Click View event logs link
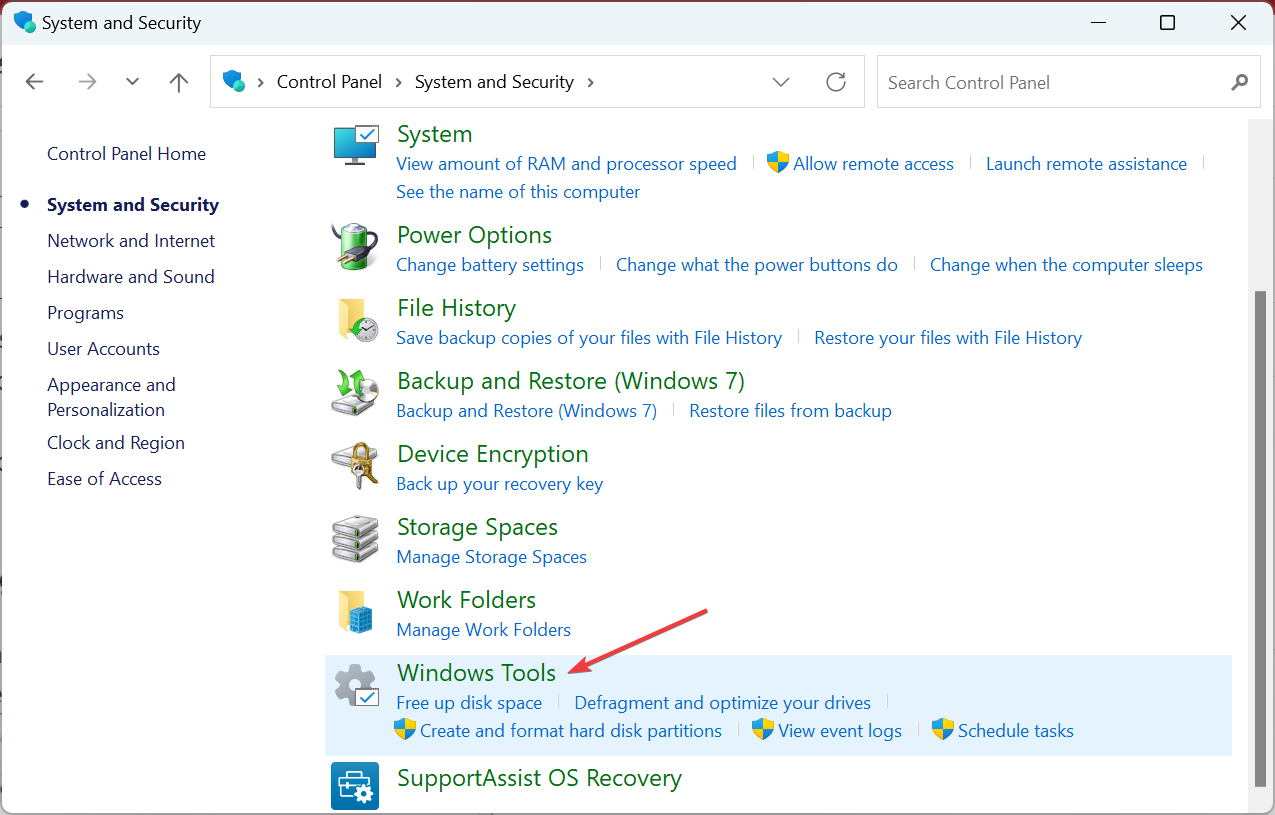The width and height of the screenshot is (1275, 815). point(840,731)
